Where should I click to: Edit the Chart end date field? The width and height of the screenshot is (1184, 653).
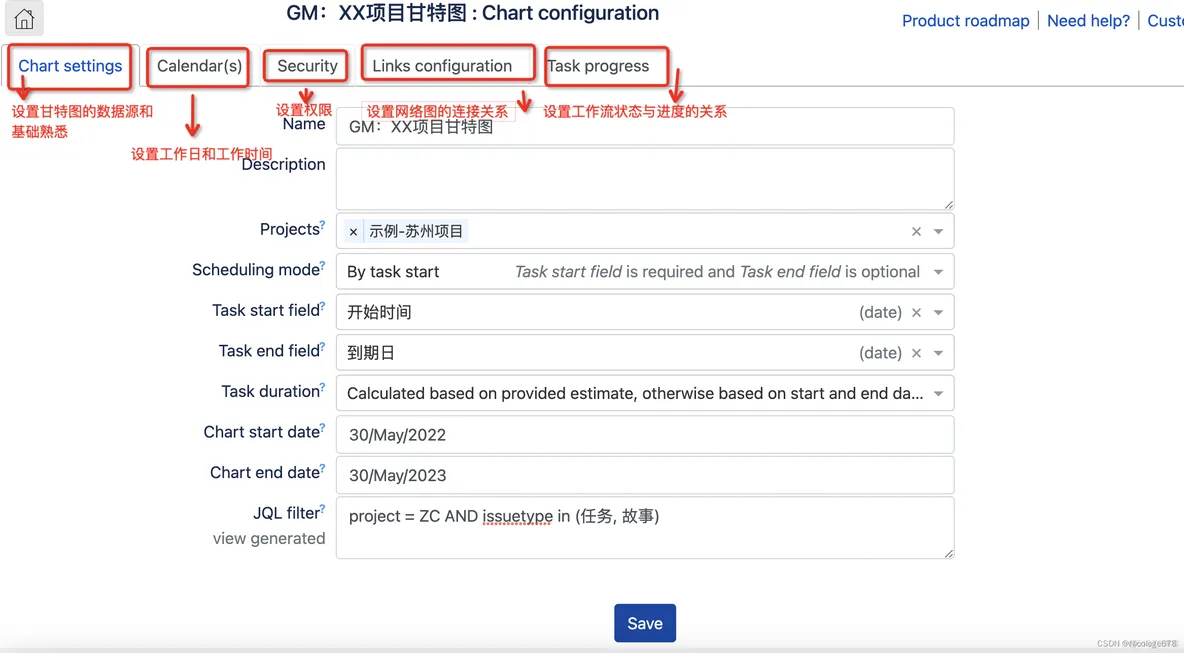point(645,476)
